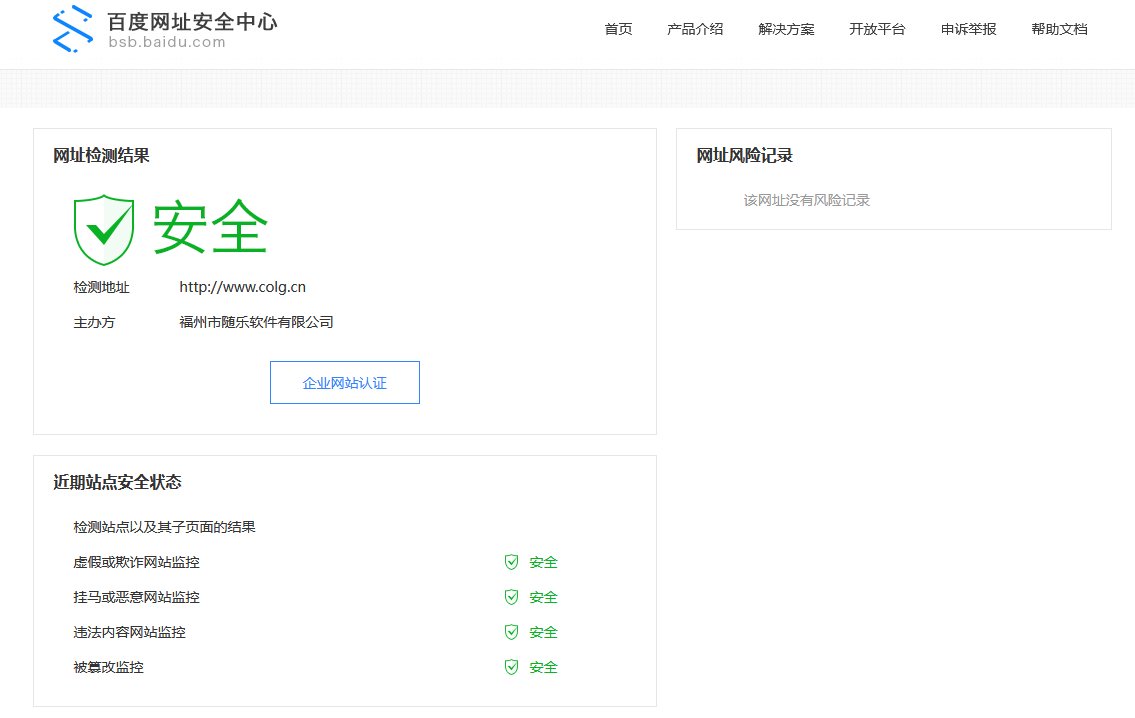Click the 挂马或恶意网站监控 row label
This screenshot has height=718, width=1135.
[136, 597]
